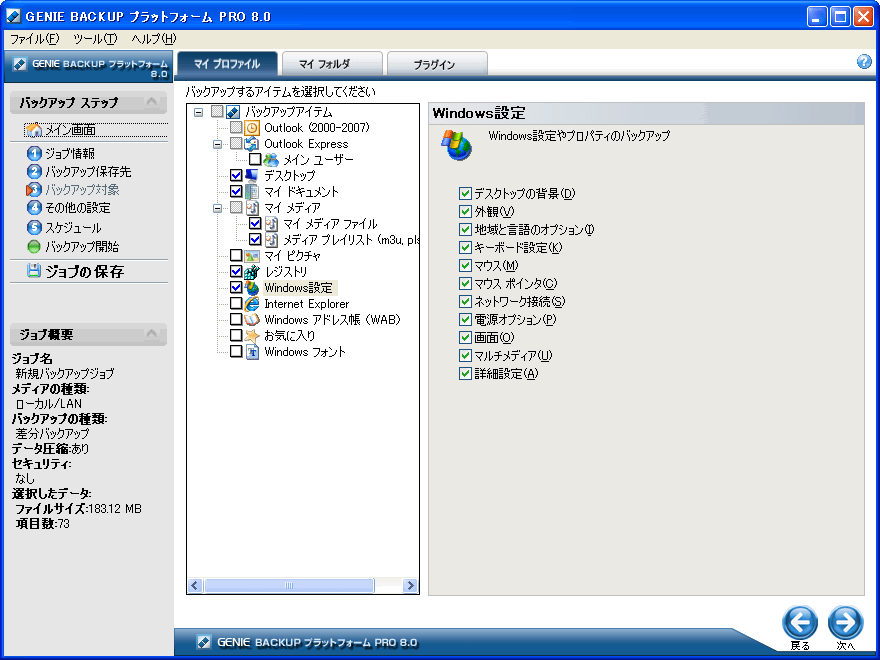Go to メイン画面 link

[70, 130]
